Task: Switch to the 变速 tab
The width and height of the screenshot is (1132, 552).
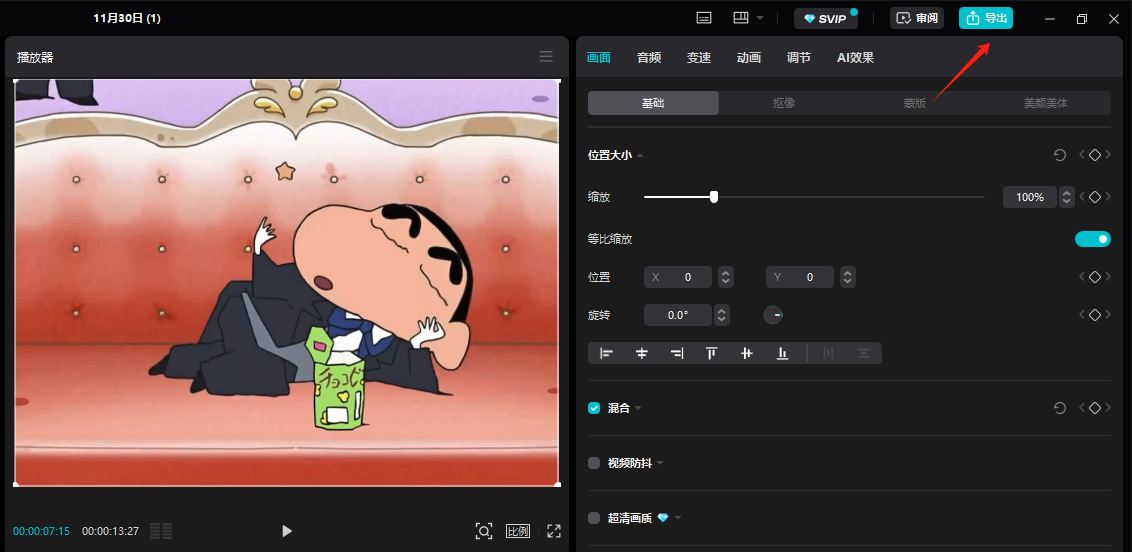Action: click(699, 58)
